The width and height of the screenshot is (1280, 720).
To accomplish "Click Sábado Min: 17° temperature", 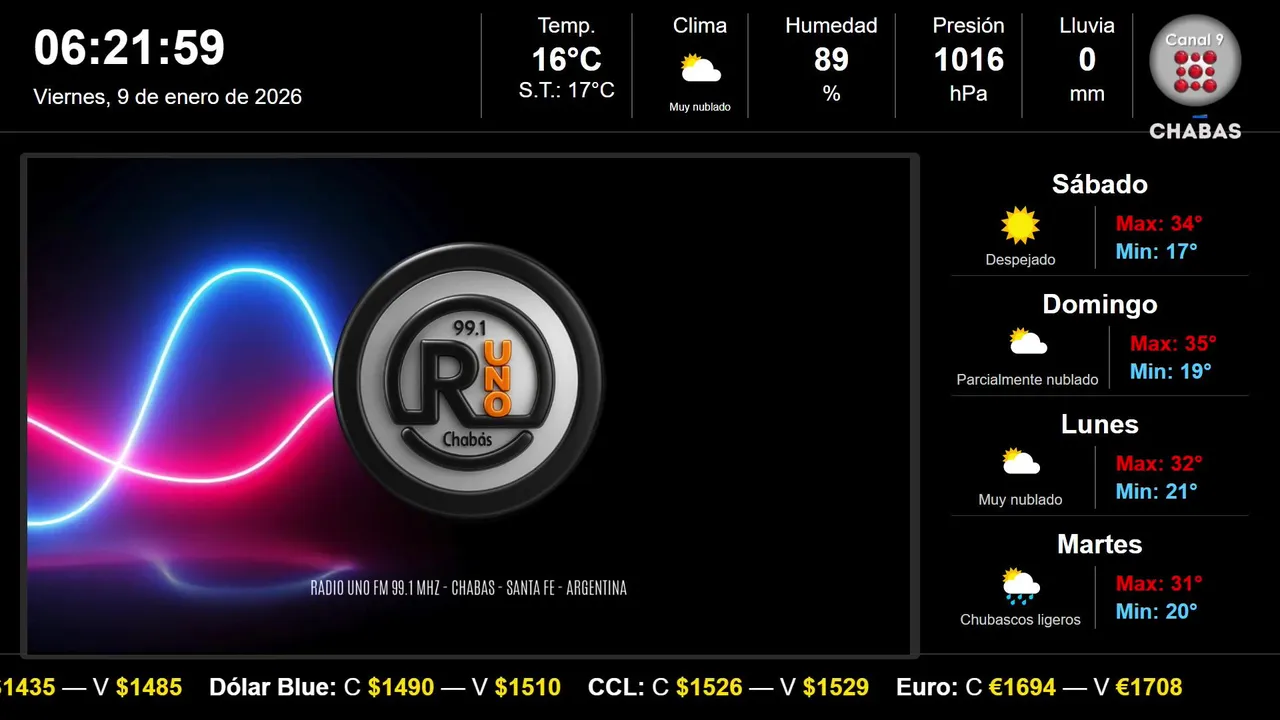I will pyautogui.click(x=1156, y=251).
